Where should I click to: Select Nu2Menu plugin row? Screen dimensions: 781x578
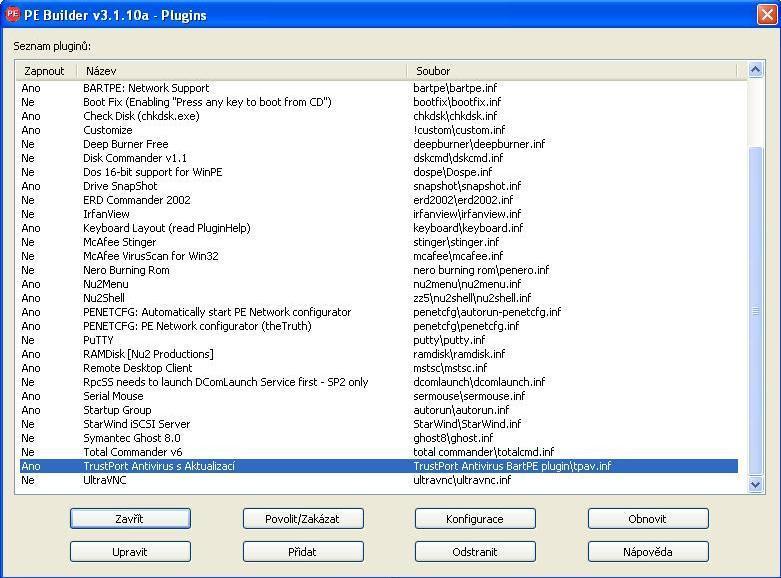(x=379, y=284)
